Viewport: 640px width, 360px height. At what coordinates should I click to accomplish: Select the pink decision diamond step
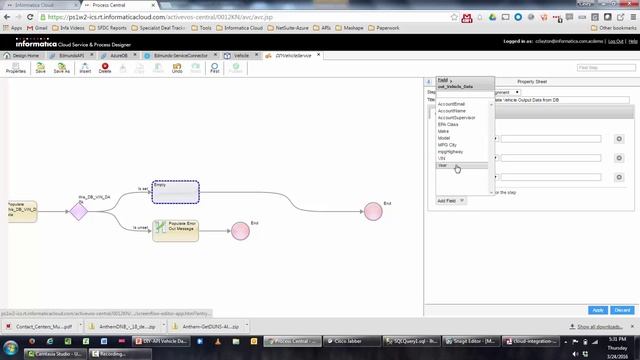[x=78, y=211]
